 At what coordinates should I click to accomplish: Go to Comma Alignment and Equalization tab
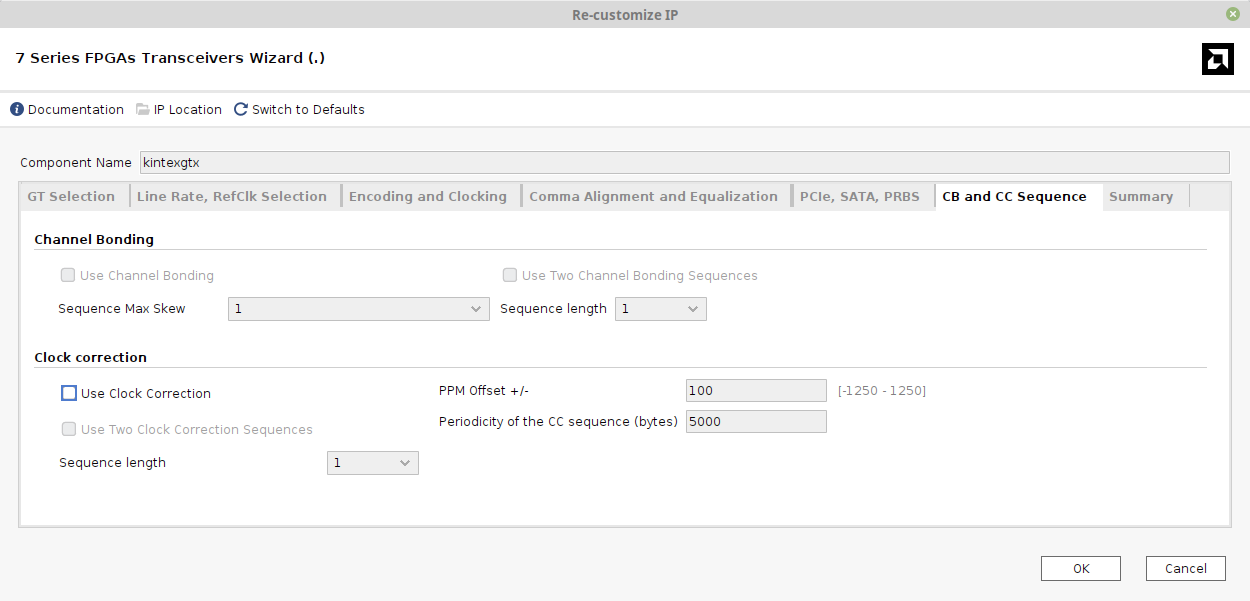pyautogui.click(x=654, y=196)
